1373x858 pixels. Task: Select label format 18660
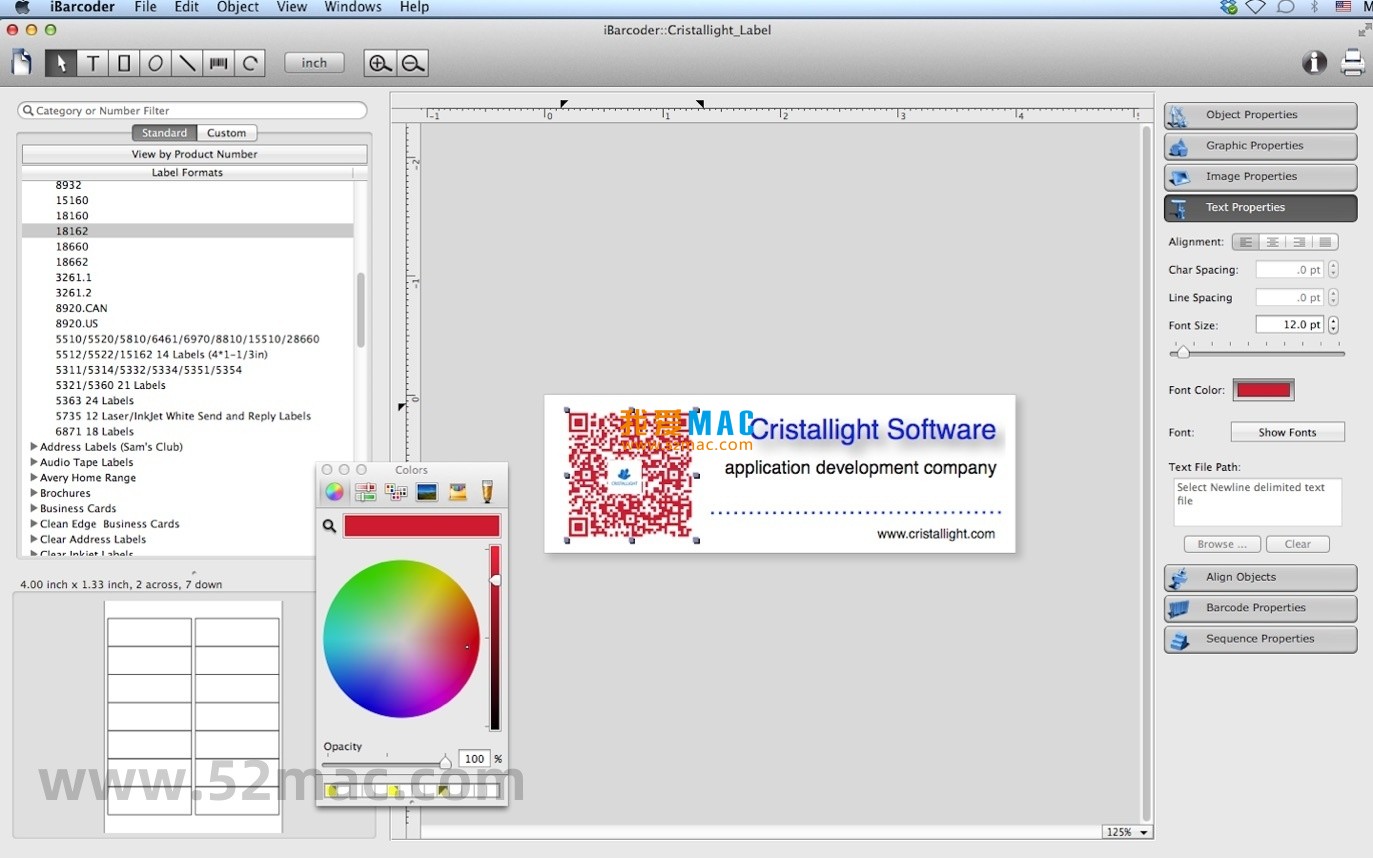click(x=72, y=246)
